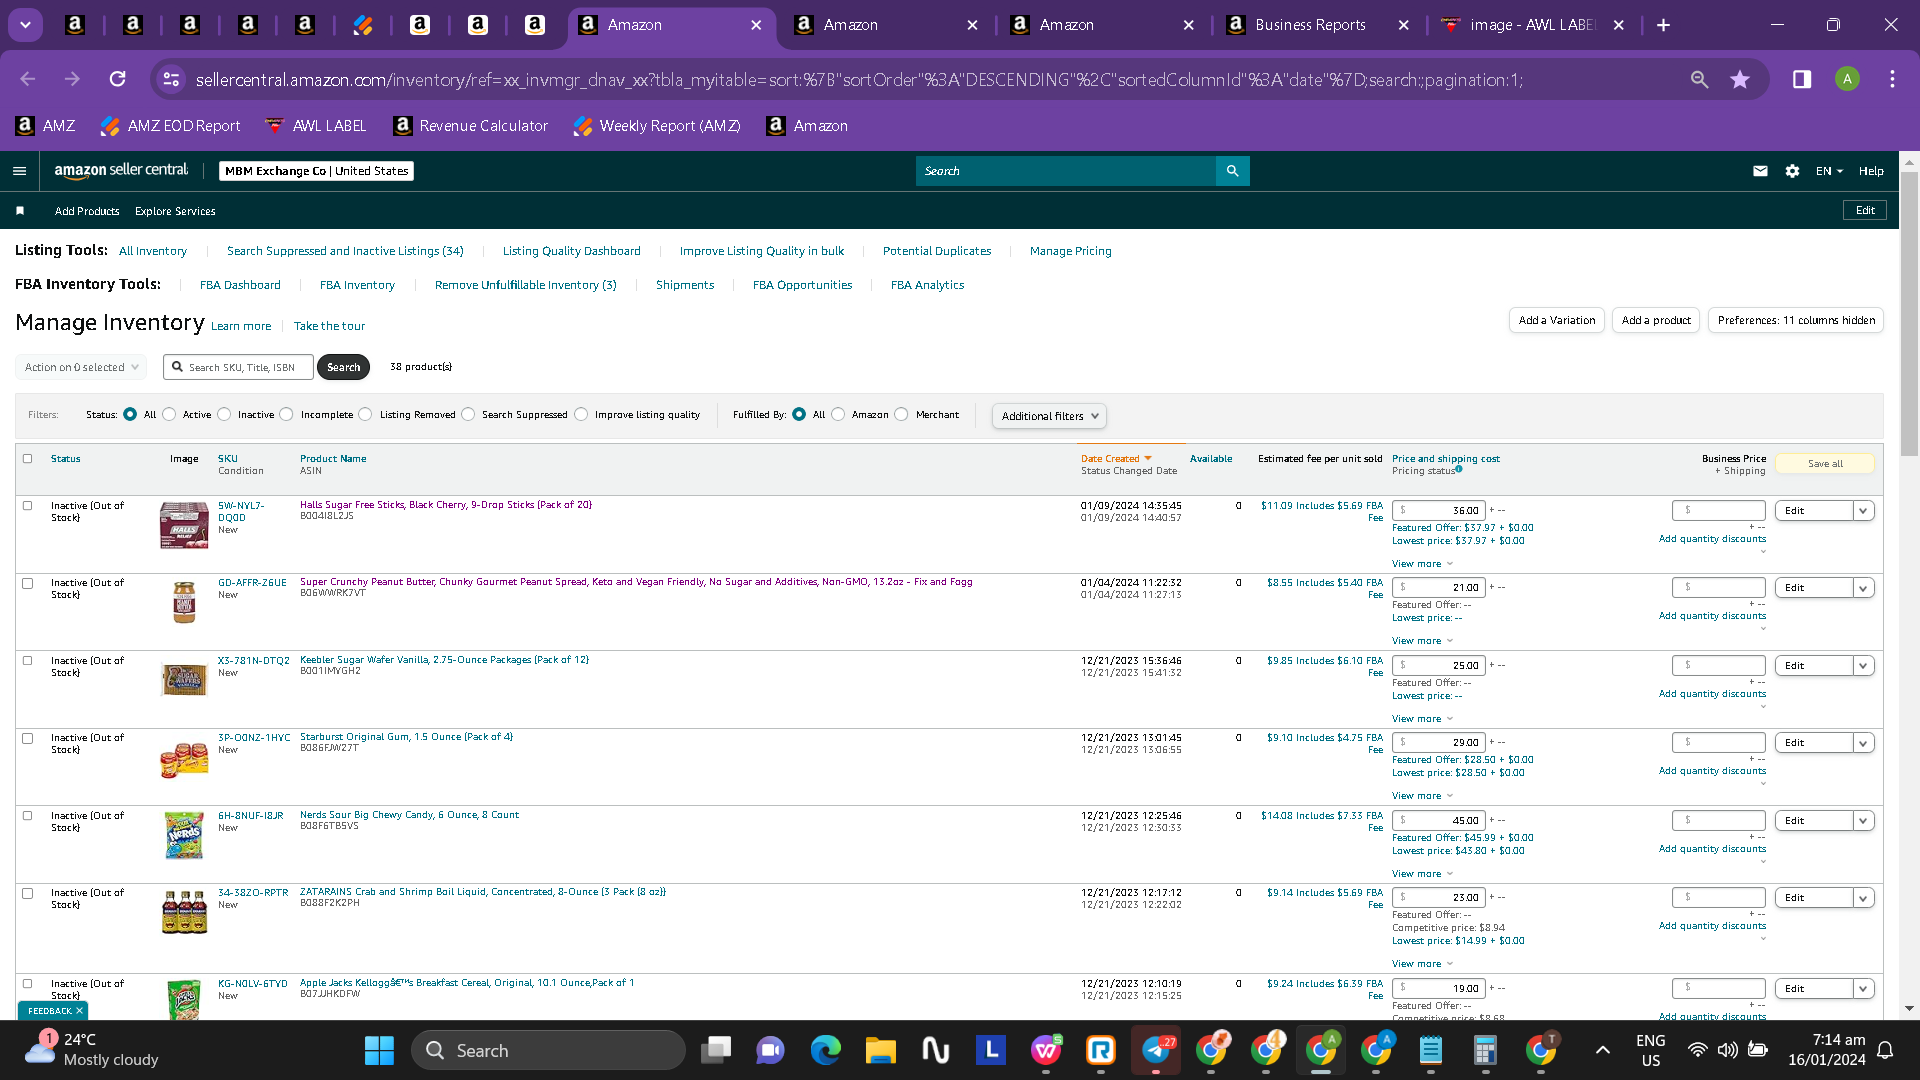
Task: Open a new browser tab
Action: [1663, 25]
